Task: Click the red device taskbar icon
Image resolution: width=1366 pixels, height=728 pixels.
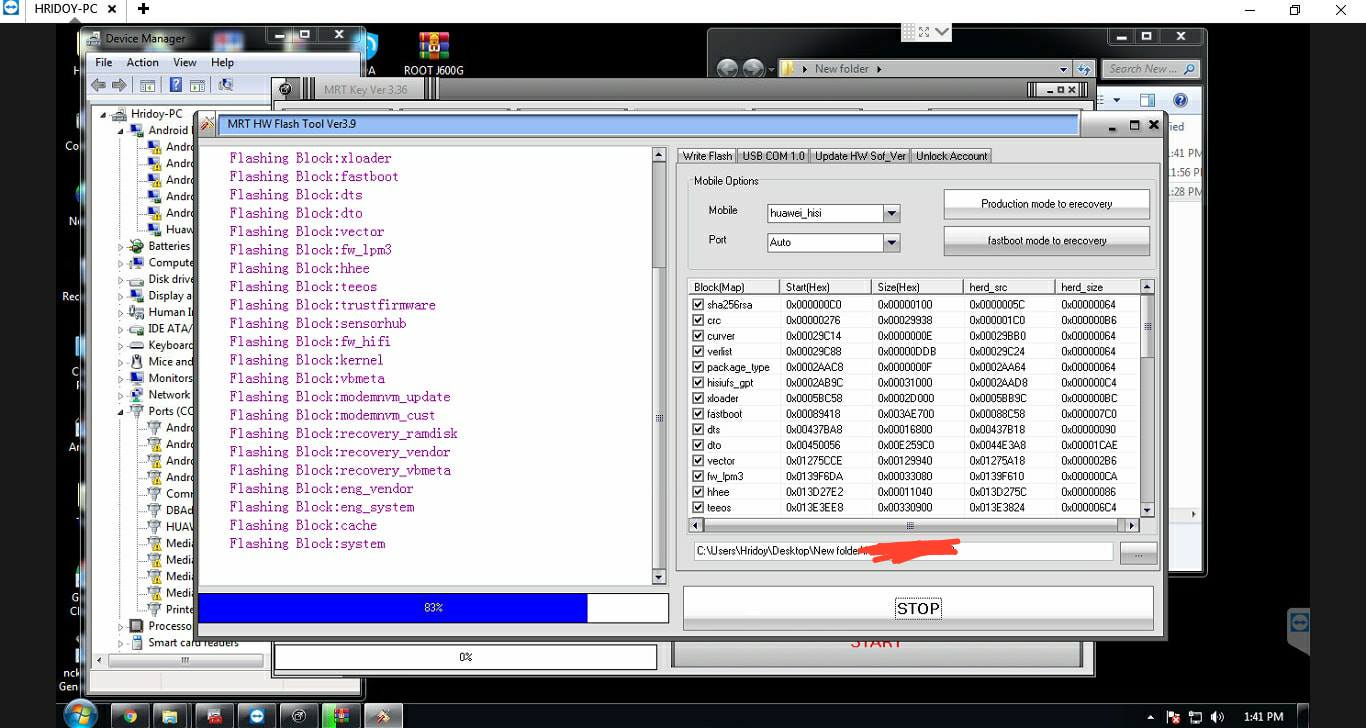Action: (214, 716)
